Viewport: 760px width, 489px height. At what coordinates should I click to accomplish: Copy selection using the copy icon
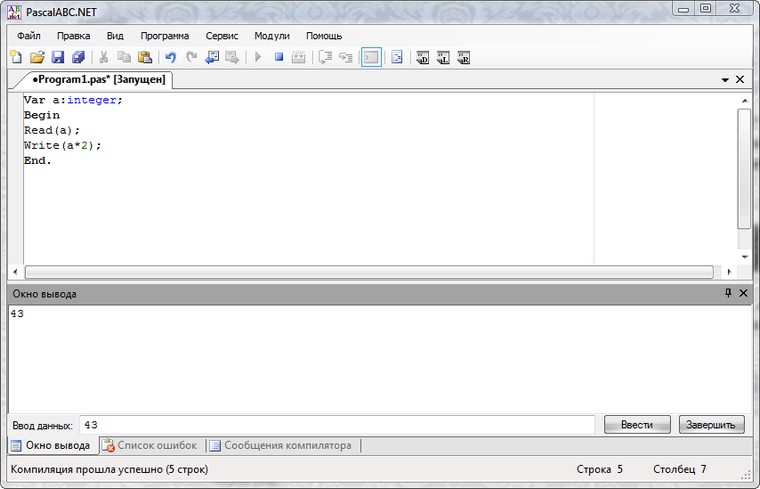[124, 57]
